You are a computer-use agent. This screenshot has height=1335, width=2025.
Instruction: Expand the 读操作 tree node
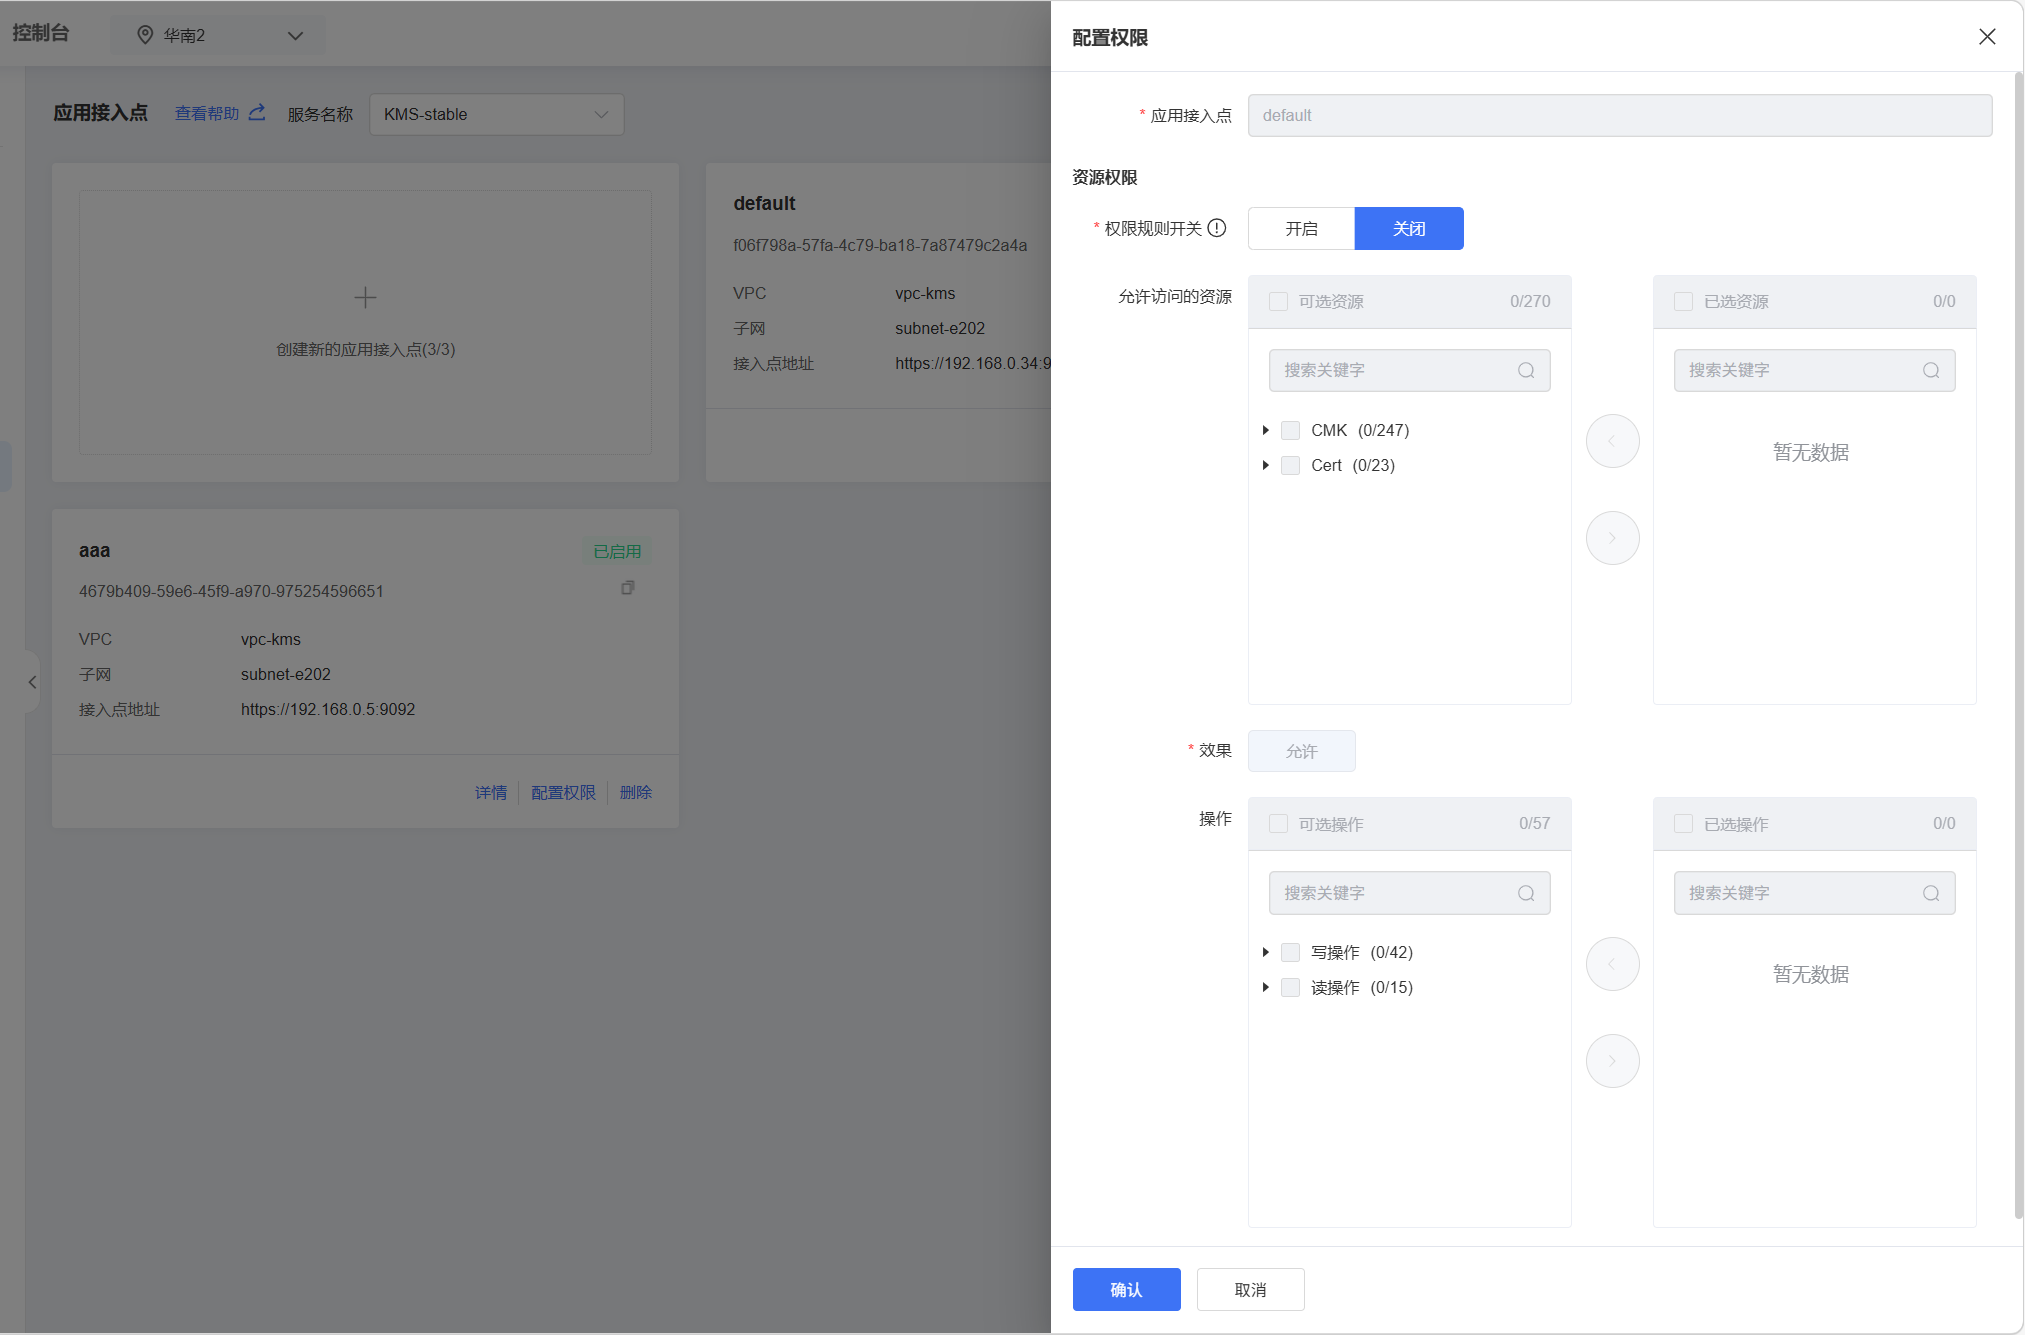pos(1266,987)
